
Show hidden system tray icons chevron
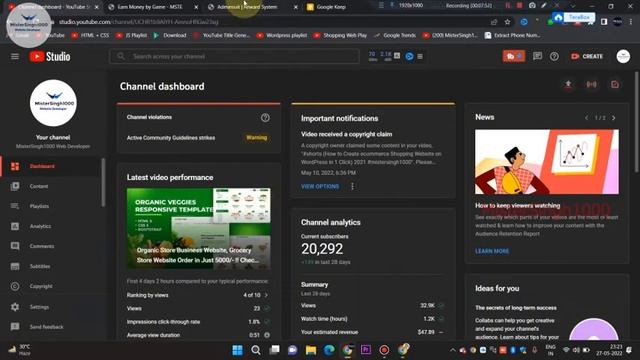pyautogui.click(x=452, y=350)
